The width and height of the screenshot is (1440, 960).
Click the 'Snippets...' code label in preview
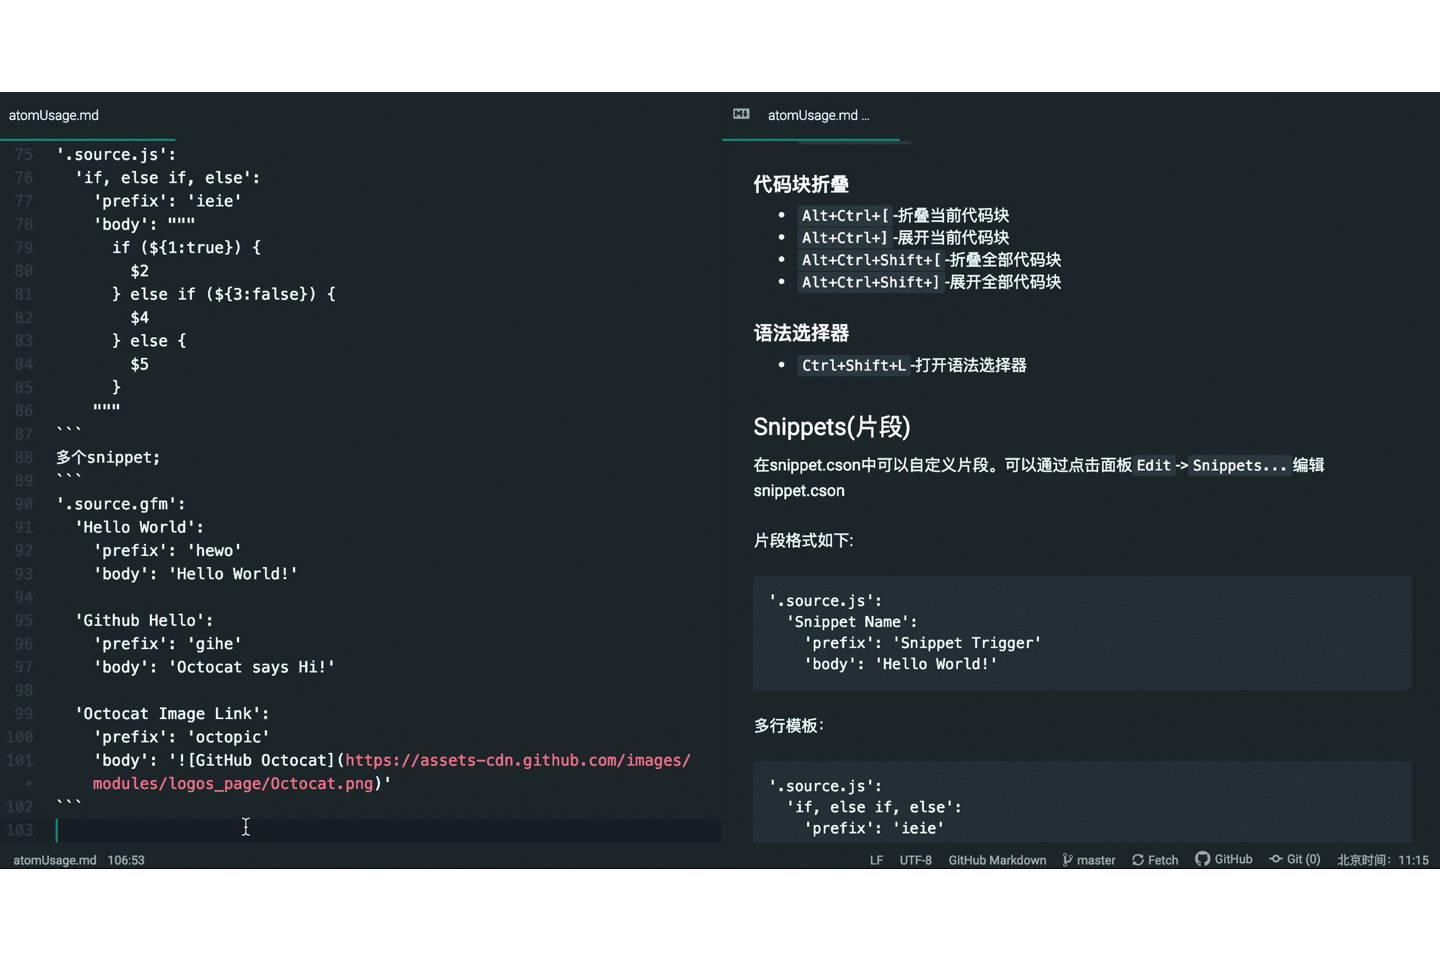1239,465
